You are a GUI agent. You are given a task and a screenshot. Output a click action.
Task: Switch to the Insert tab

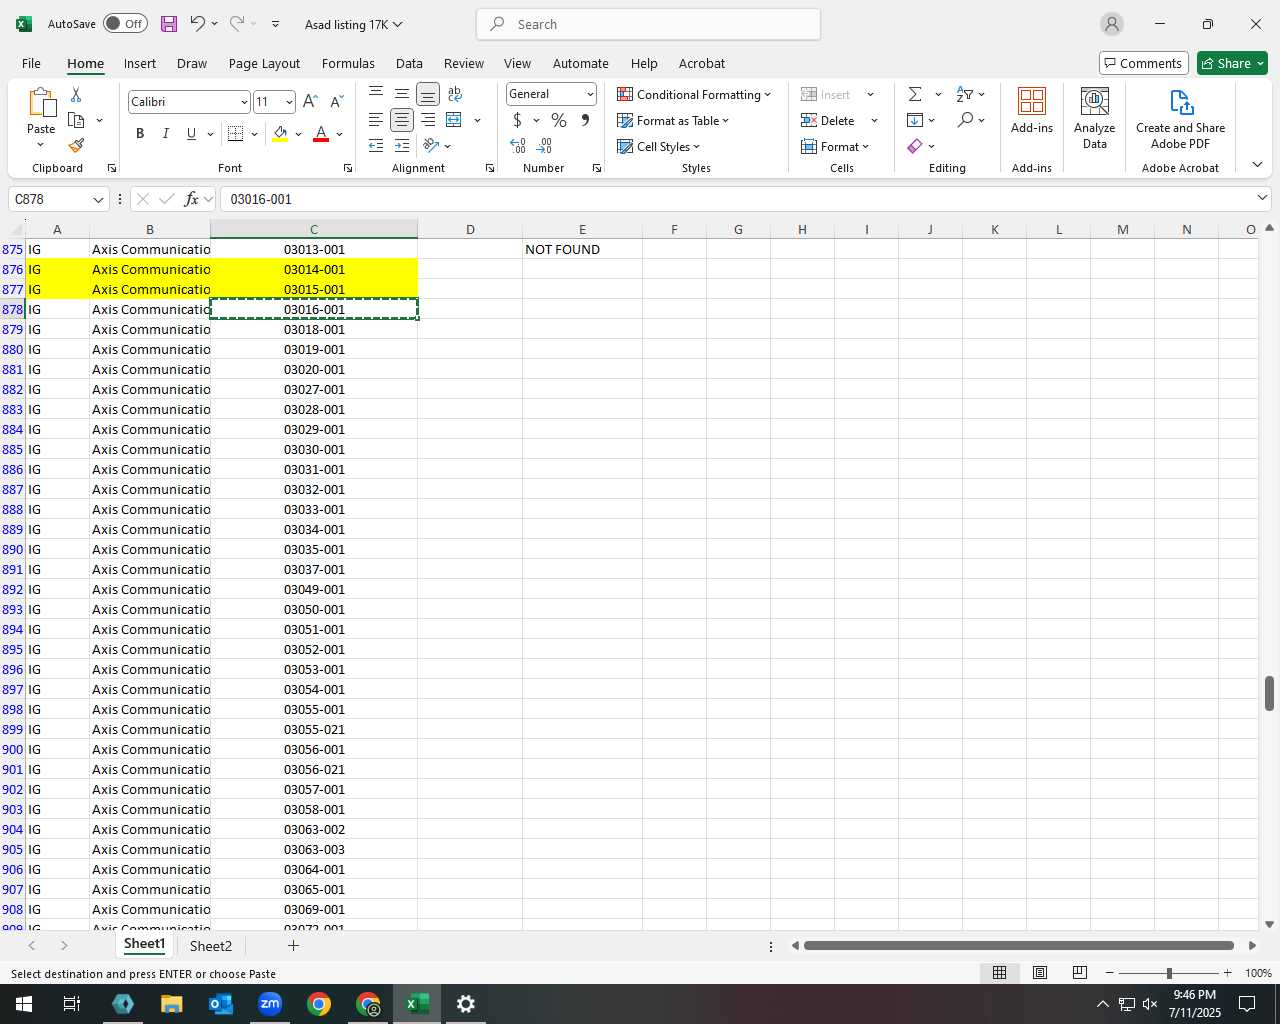pos(140,63)
